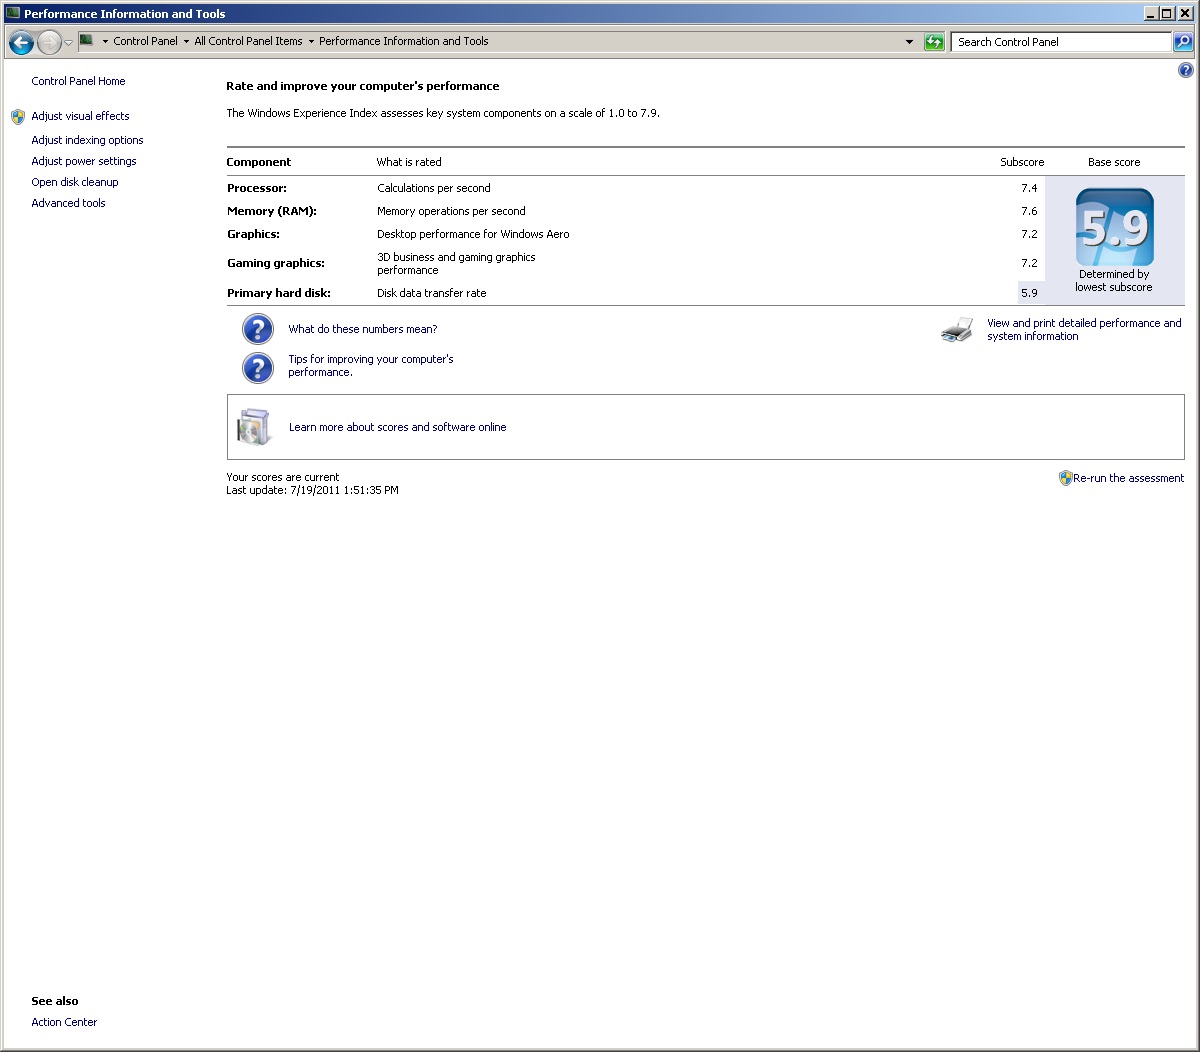Click the shield icon beside Re-run the assessment
This screenshot has width=1200, height=1052.
[x=1065, y=478]
